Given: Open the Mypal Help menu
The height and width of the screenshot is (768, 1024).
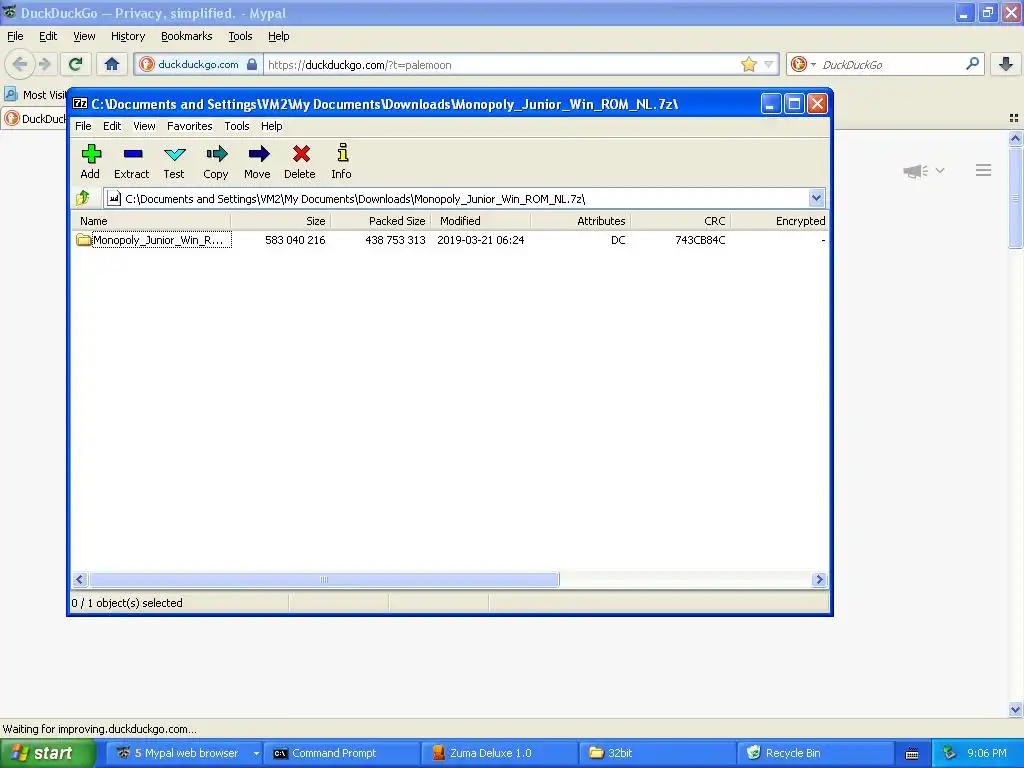Looking at the screenshot, I should pos(278,37).
